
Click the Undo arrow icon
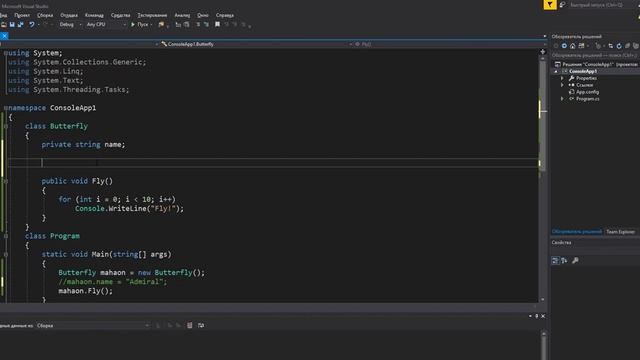tap(31, 25)
